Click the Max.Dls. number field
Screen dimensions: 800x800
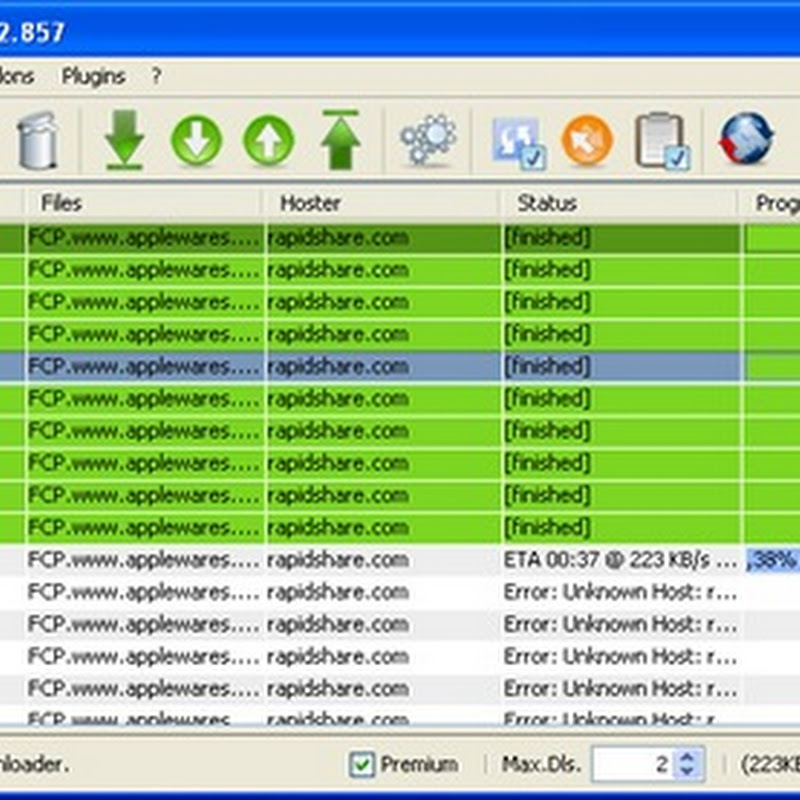pos(632,764)
